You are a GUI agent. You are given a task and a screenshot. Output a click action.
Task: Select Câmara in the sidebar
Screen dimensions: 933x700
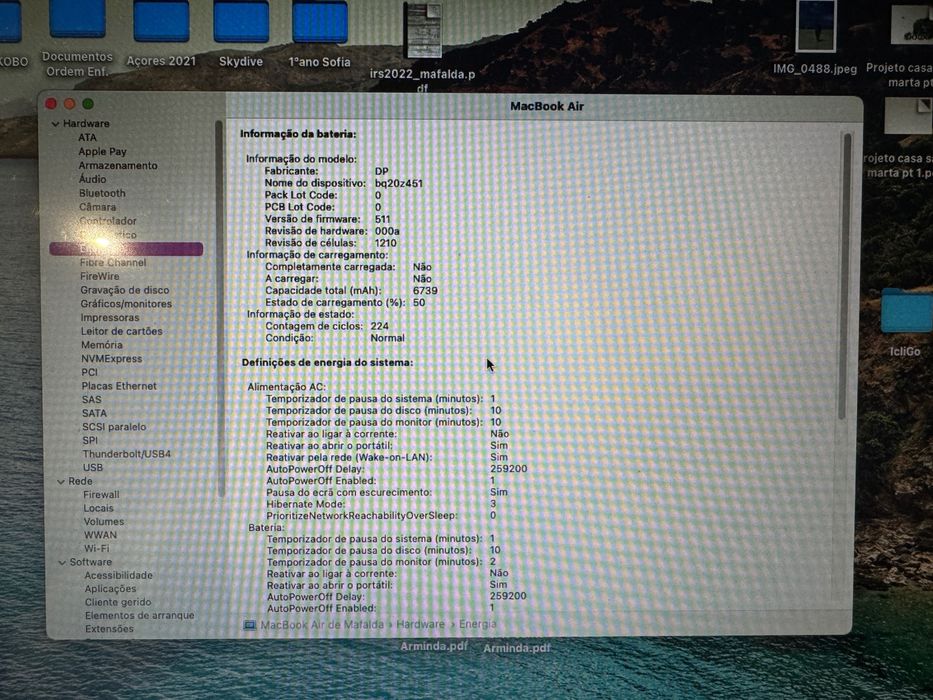pos(98,207)
